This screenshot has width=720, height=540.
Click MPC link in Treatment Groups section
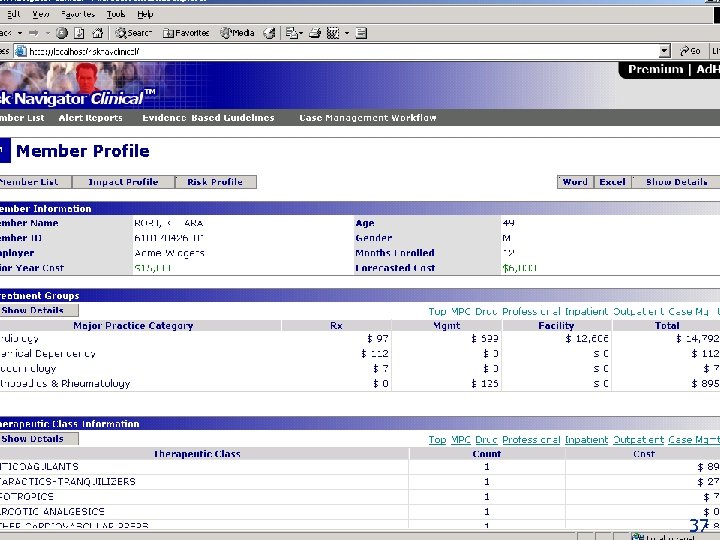click(x=461, y=312)
